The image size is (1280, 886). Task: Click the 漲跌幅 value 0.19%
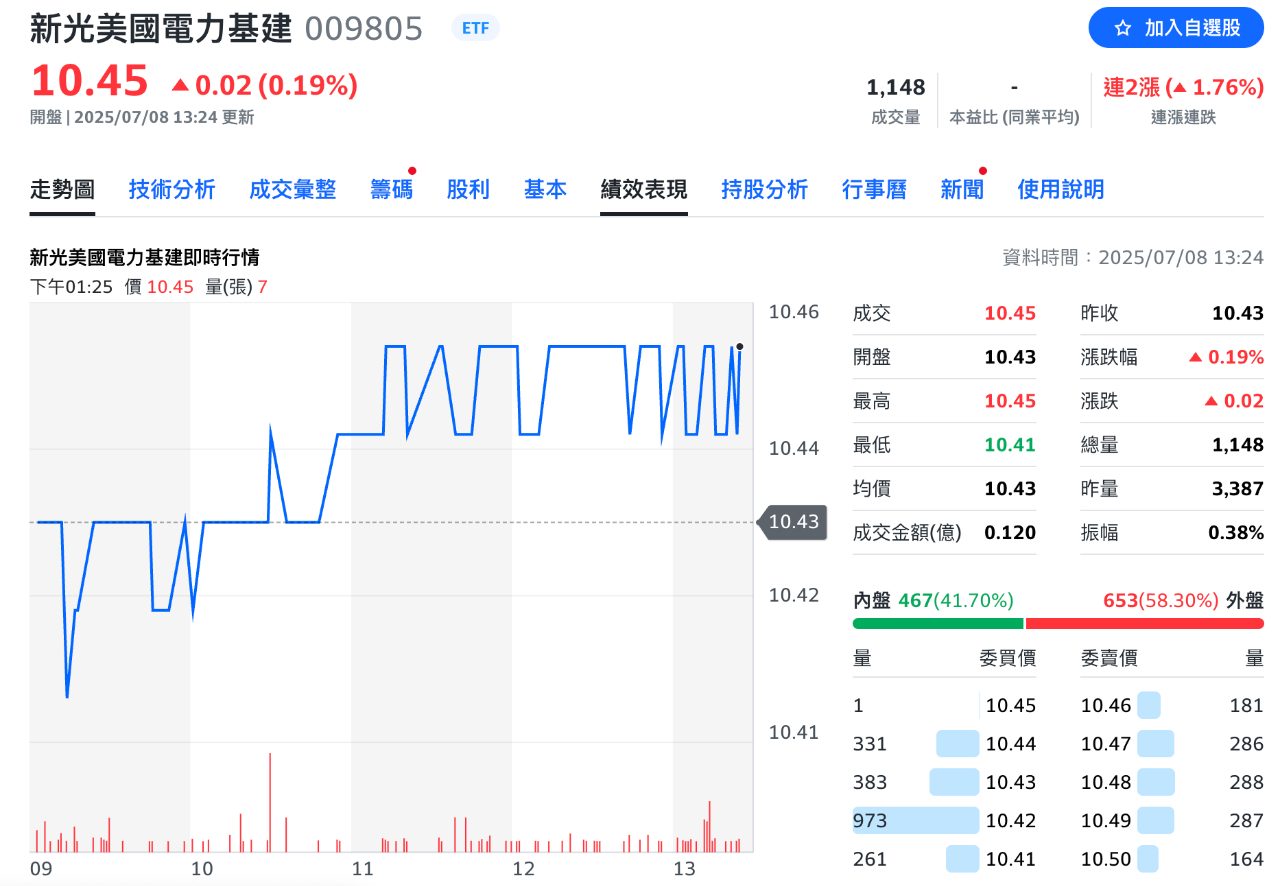(x=1226, y=357)
